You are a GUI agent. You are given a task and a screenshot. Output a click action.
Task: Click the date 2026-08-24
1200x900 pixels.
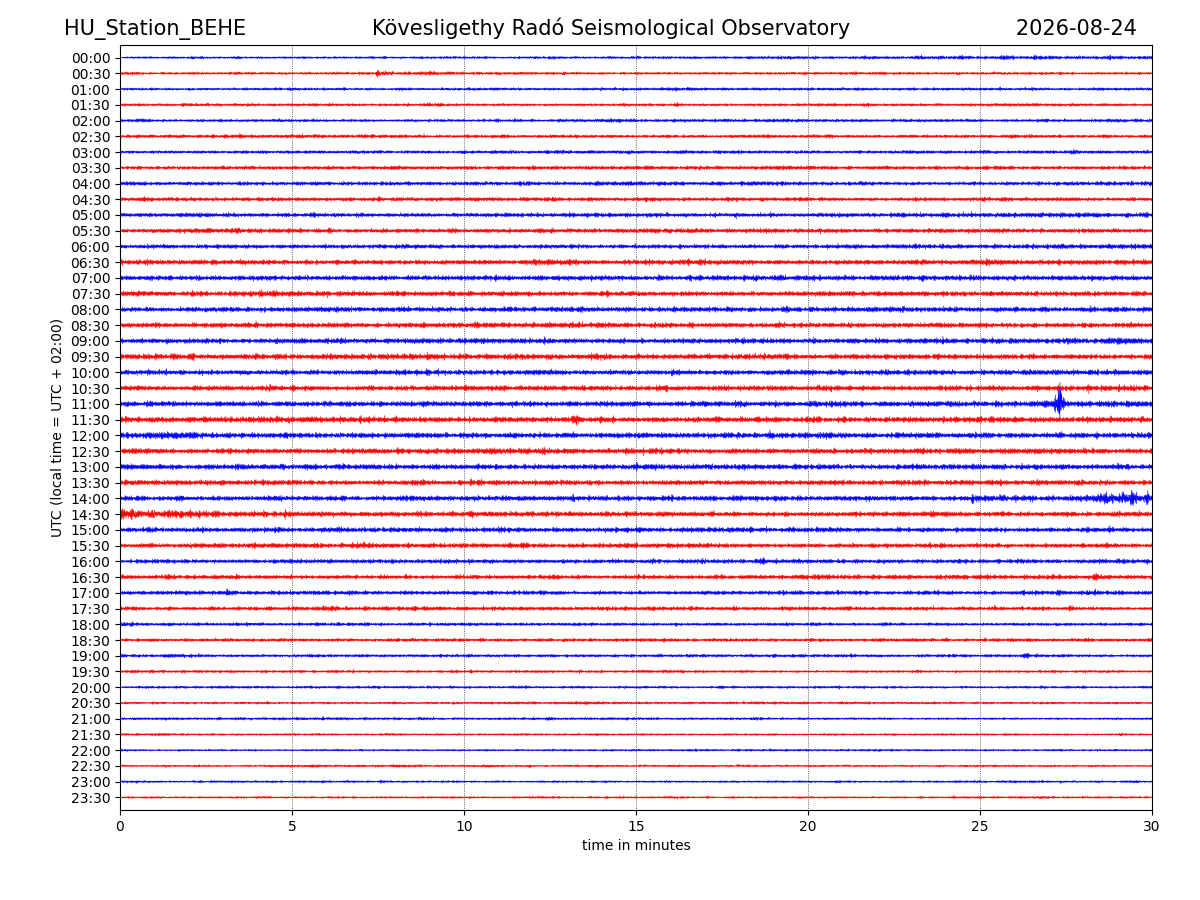pyautogui.click(x=1076, y=28)
